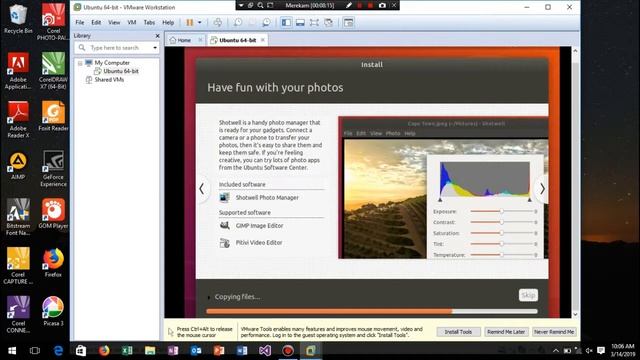Screen dimensions: 640x360
Task: Open the File menu
Action: click(x=80, y=22)
